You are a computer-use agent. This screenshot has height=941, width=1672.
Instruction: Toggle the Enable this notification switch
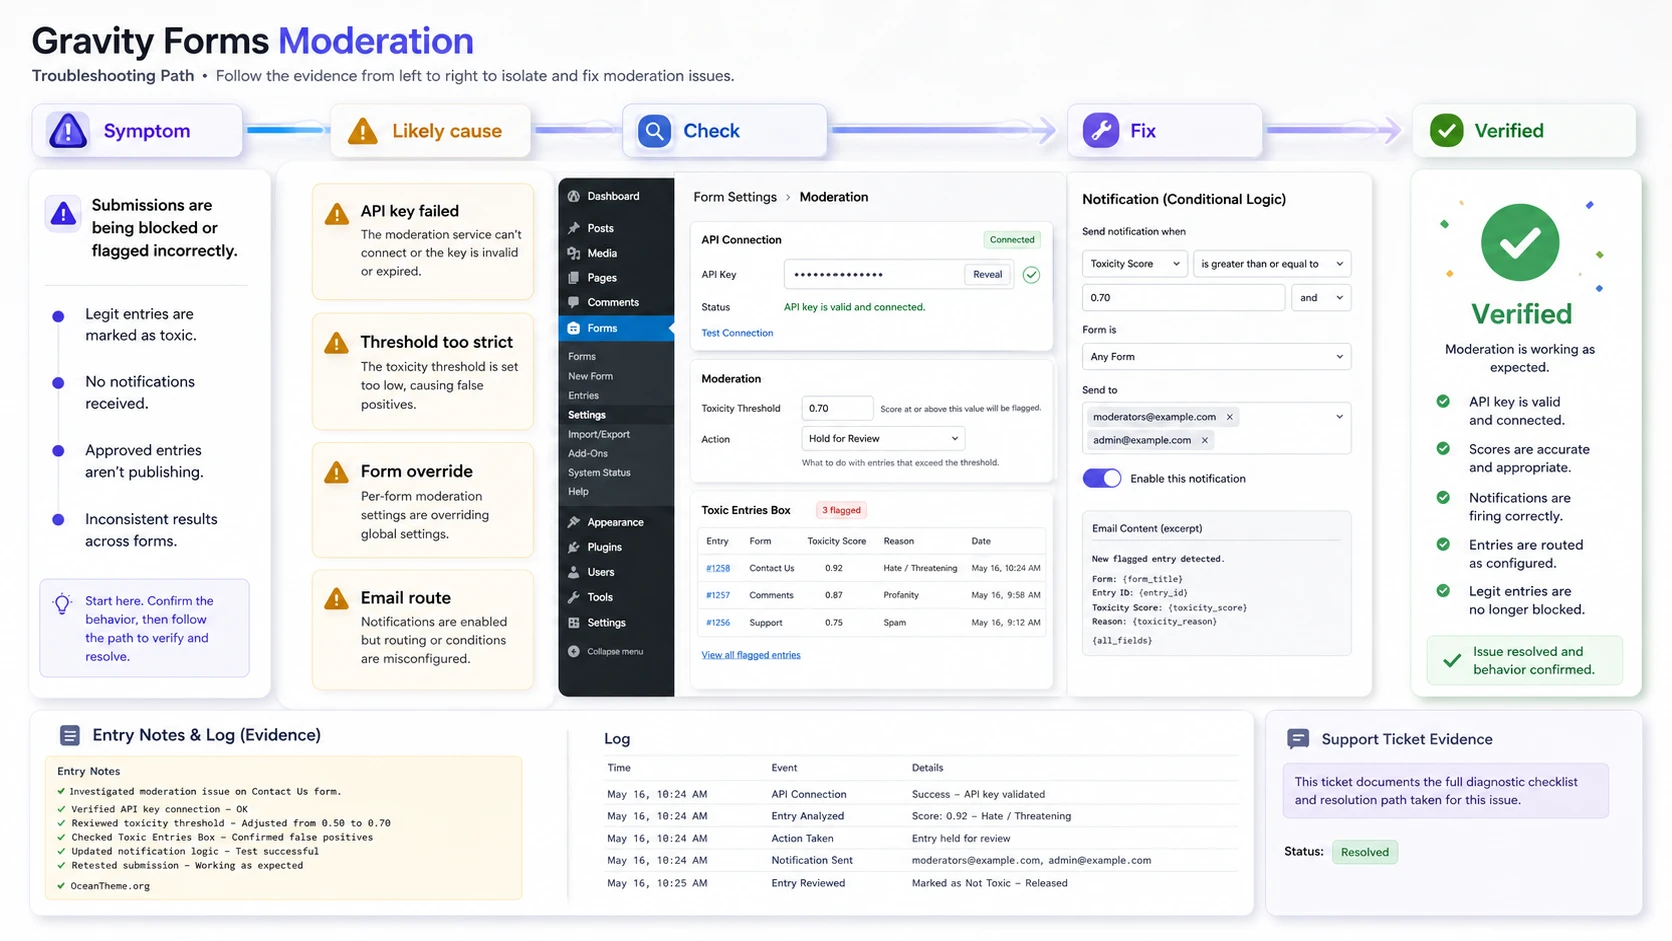point(1102,478)
